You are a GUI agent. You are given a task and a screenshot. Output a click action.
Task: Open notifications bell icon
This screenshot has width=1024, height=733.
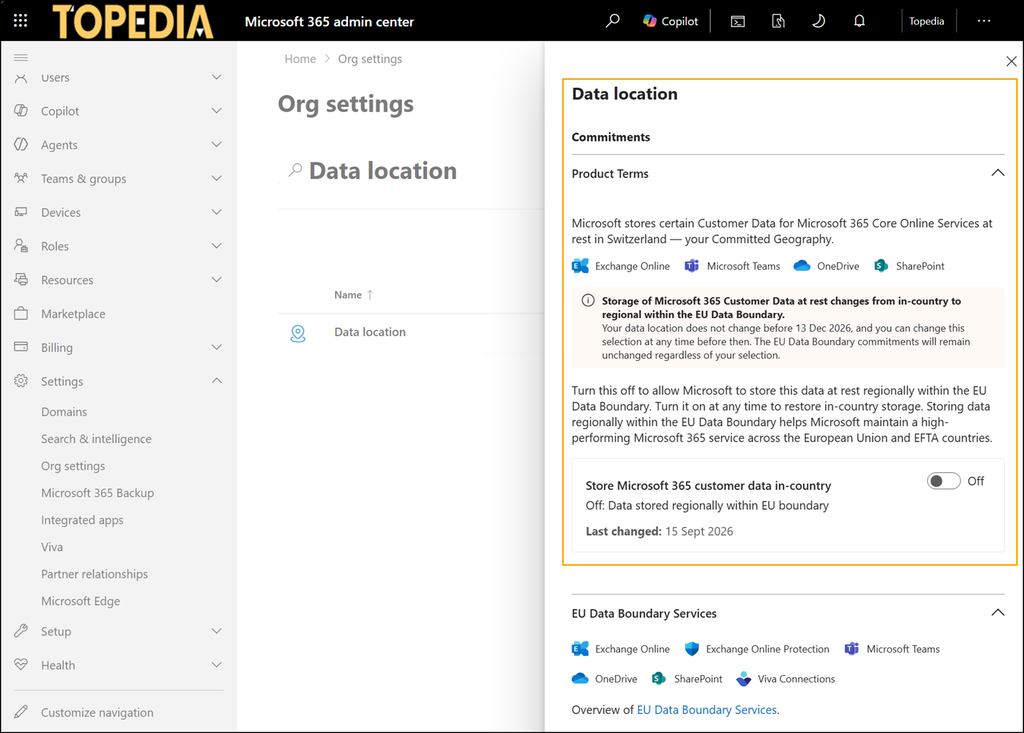tap(859, 21)
